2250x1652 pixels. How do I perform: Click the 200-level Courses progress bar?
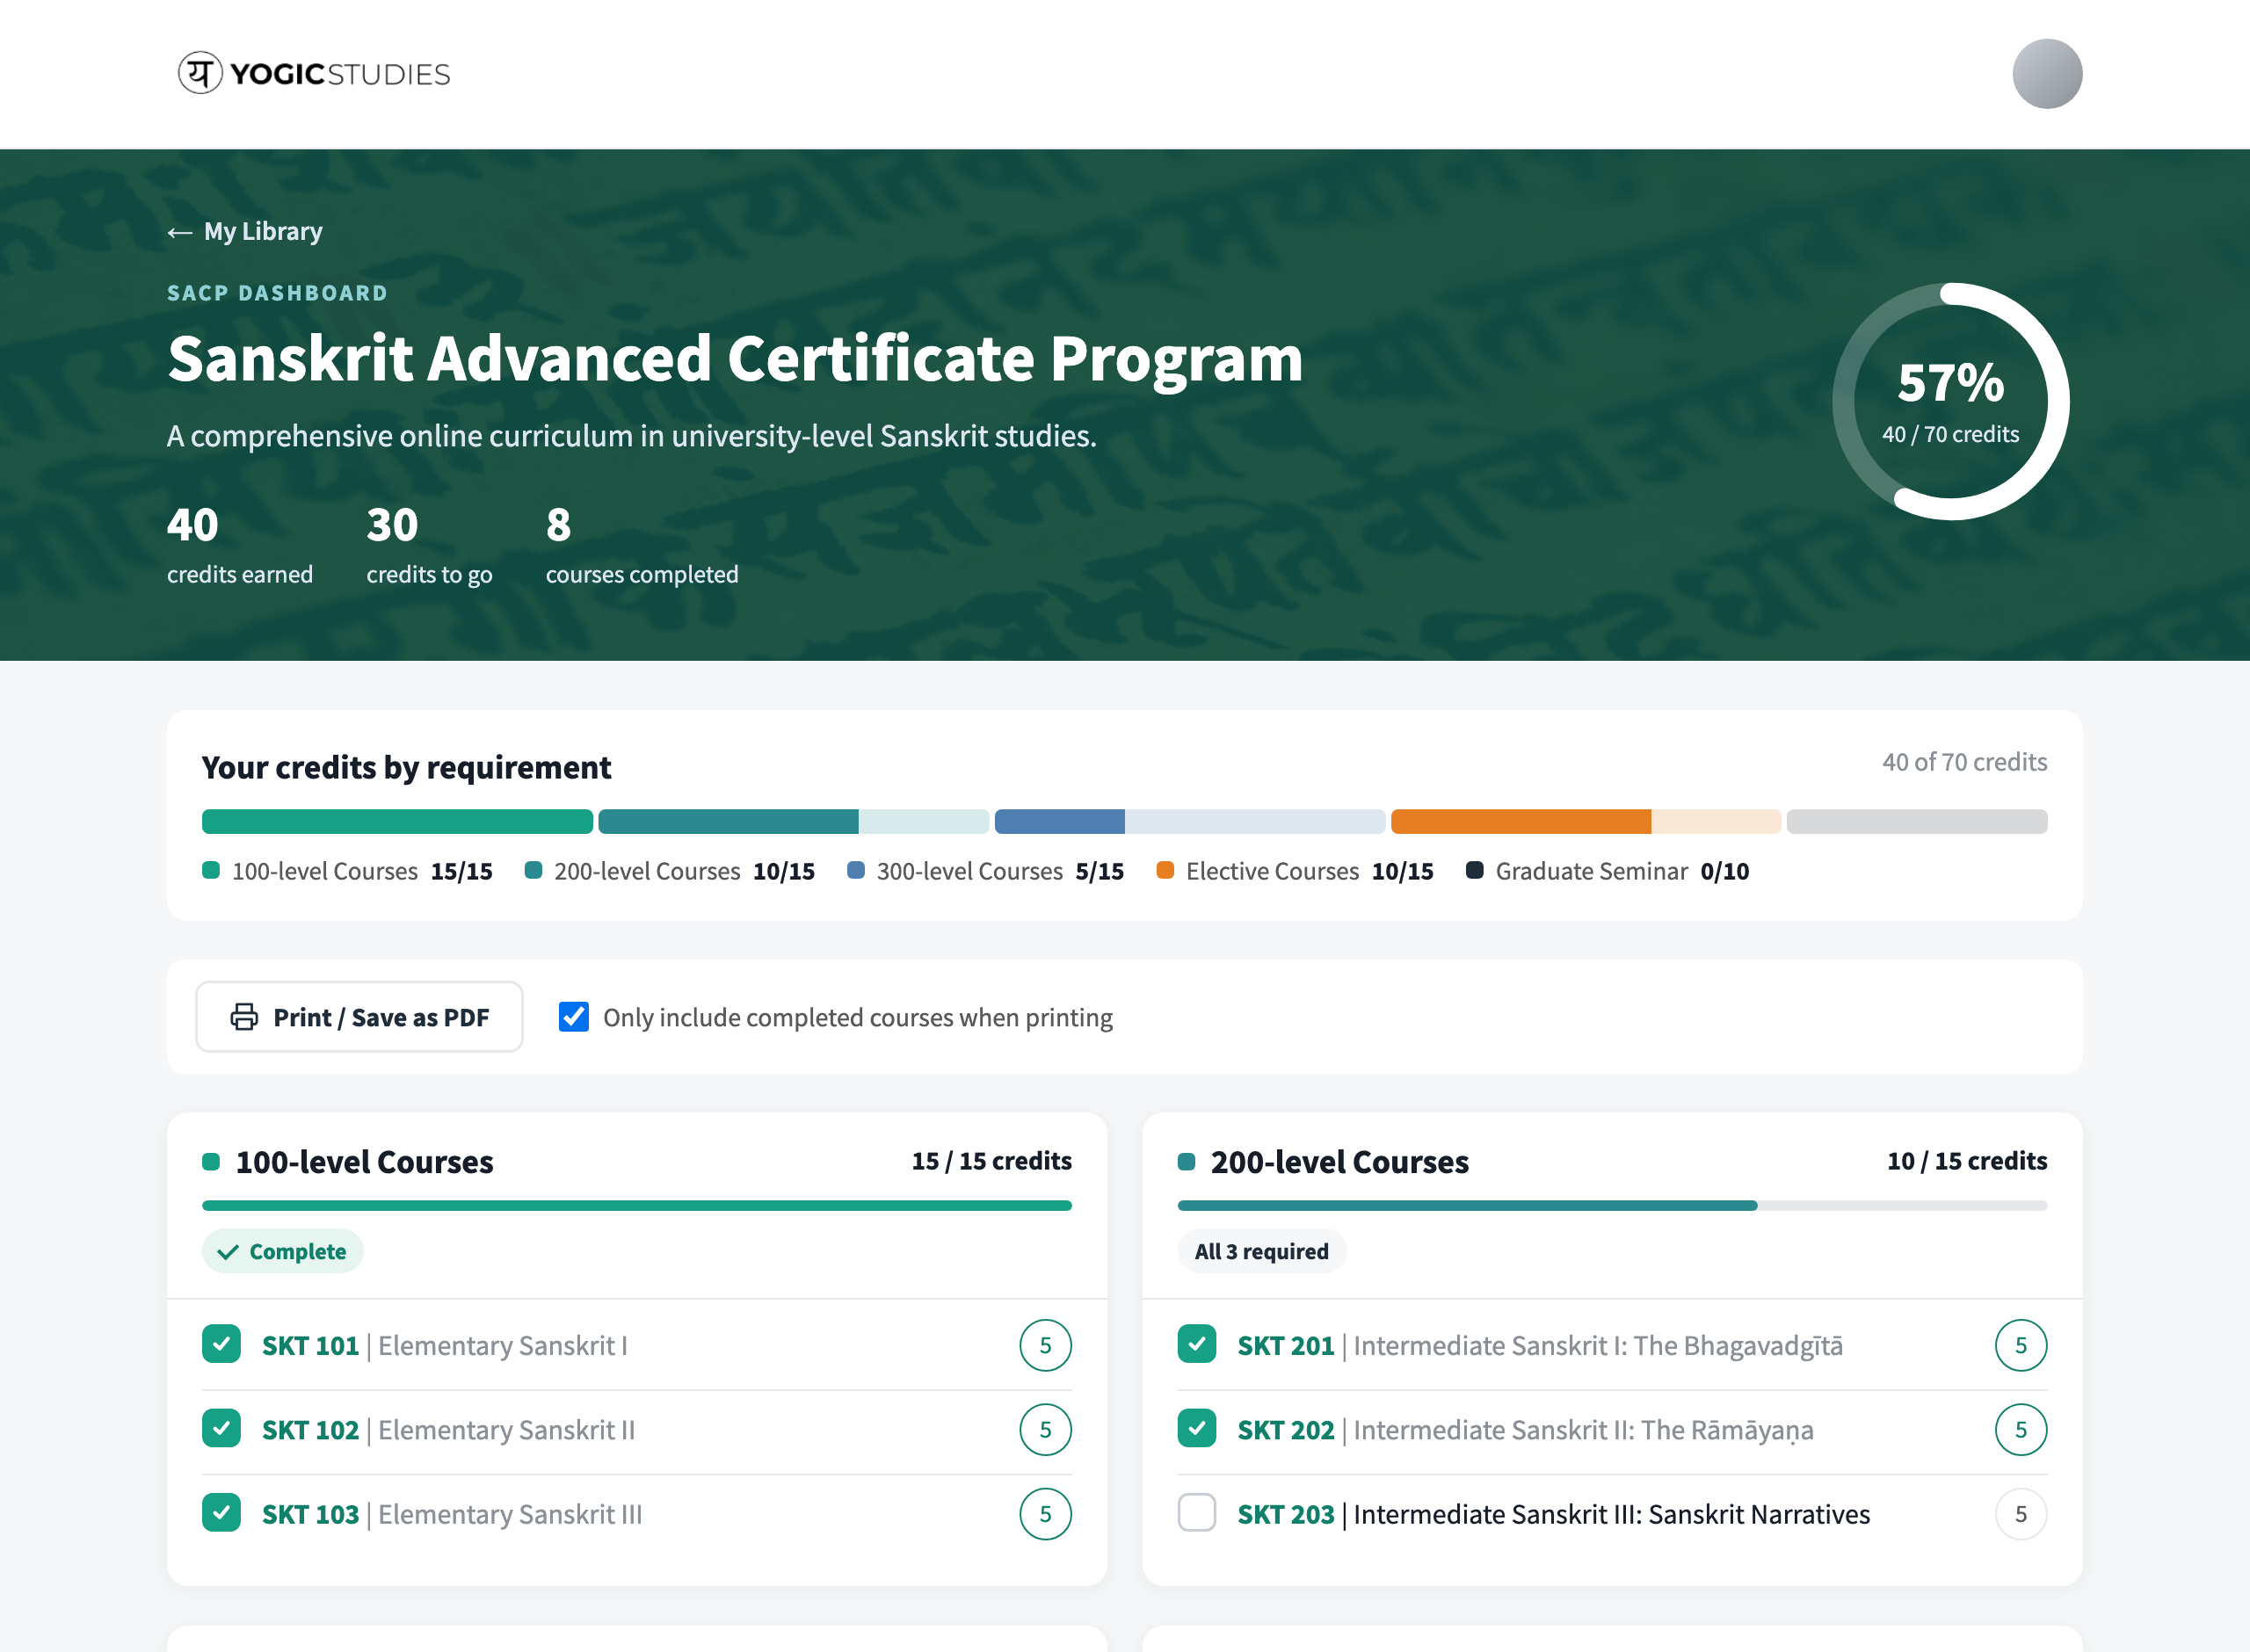click(x=1612, y=1205)
